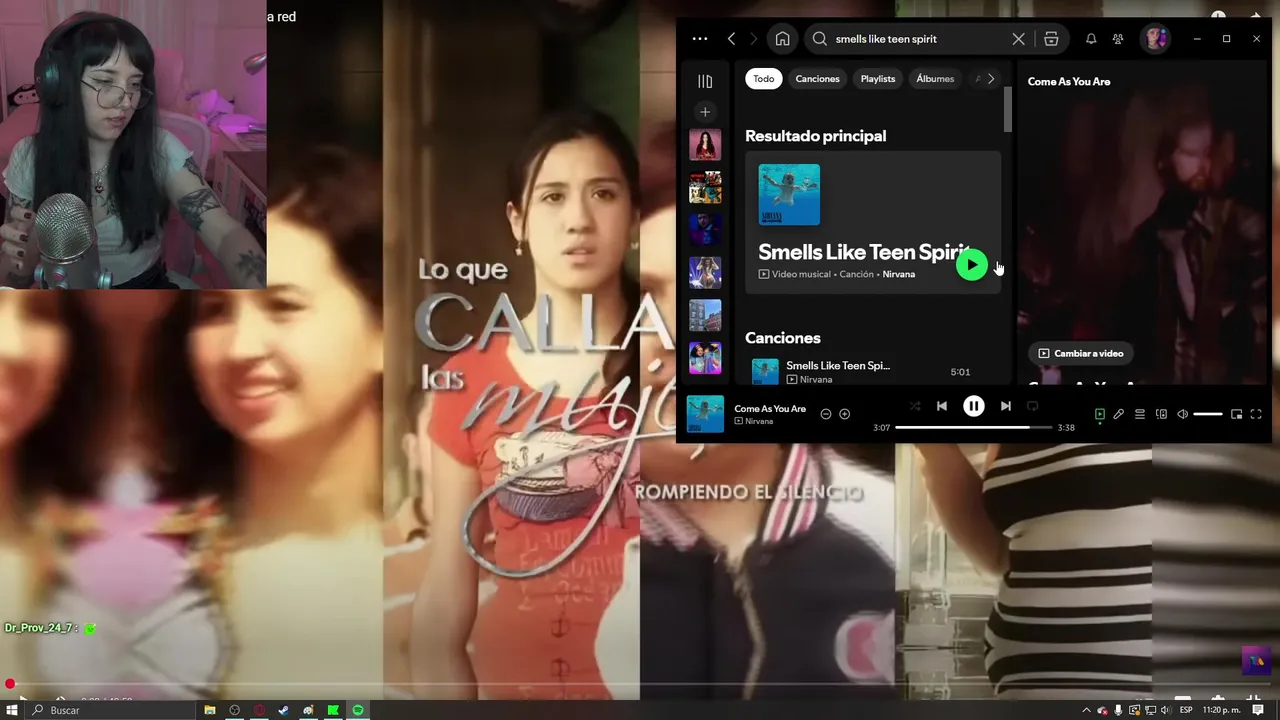The height and width of the screenshot is (720, 1280).
Task: Open Nirvana link in the main result
Action: [x=899, y=274]
